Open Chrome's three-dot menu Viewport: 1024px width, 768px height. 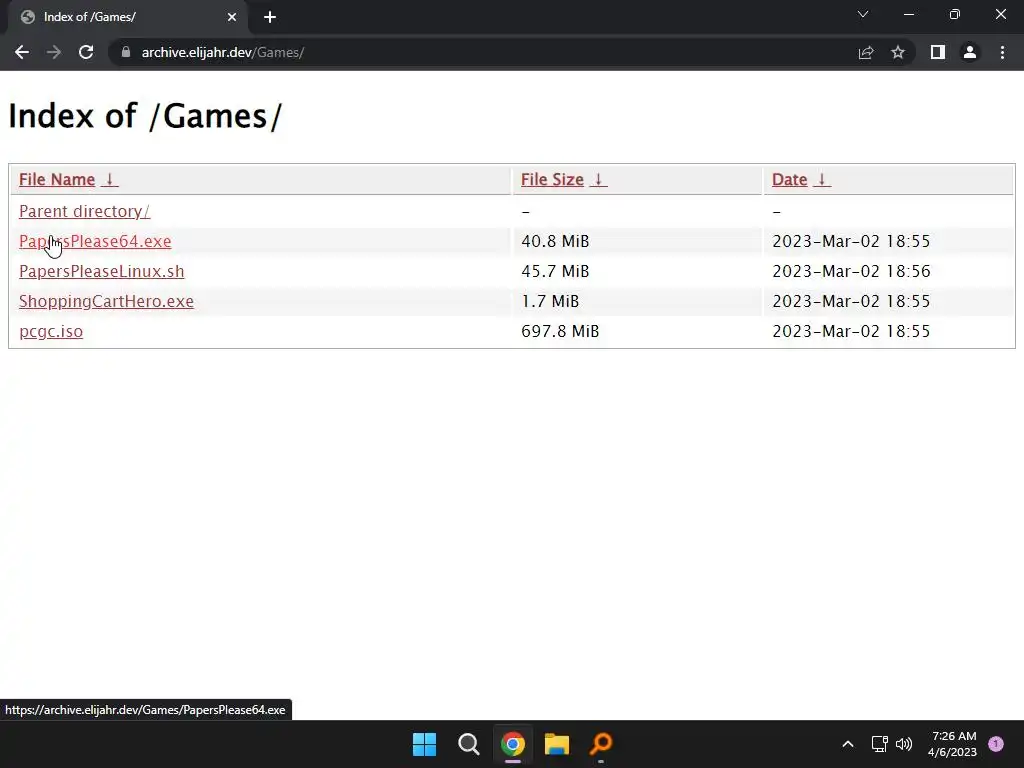click(1002, 52)
